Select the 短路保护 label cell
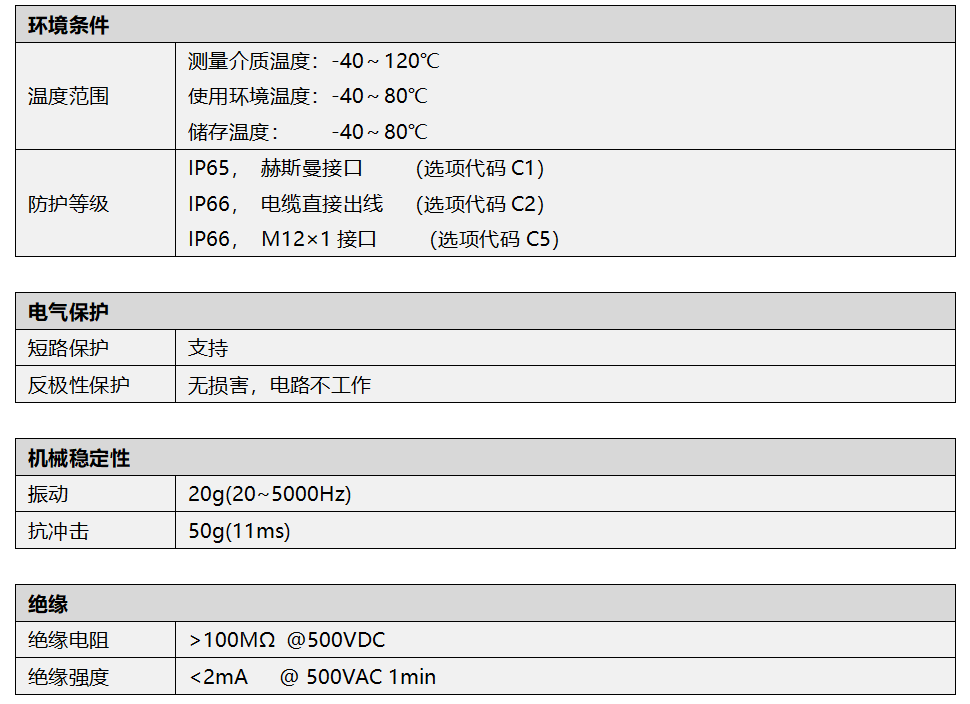970x704 pixels. click(68, 349)
